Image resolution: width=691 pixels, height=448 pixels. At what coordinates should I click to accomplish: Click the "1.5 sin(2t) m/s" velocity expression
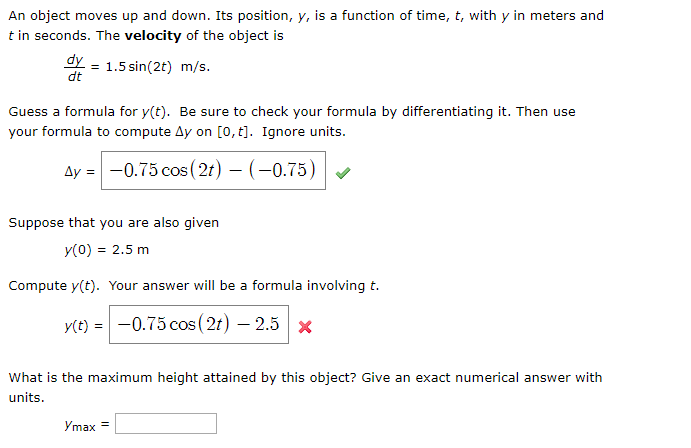pos(158,66)
